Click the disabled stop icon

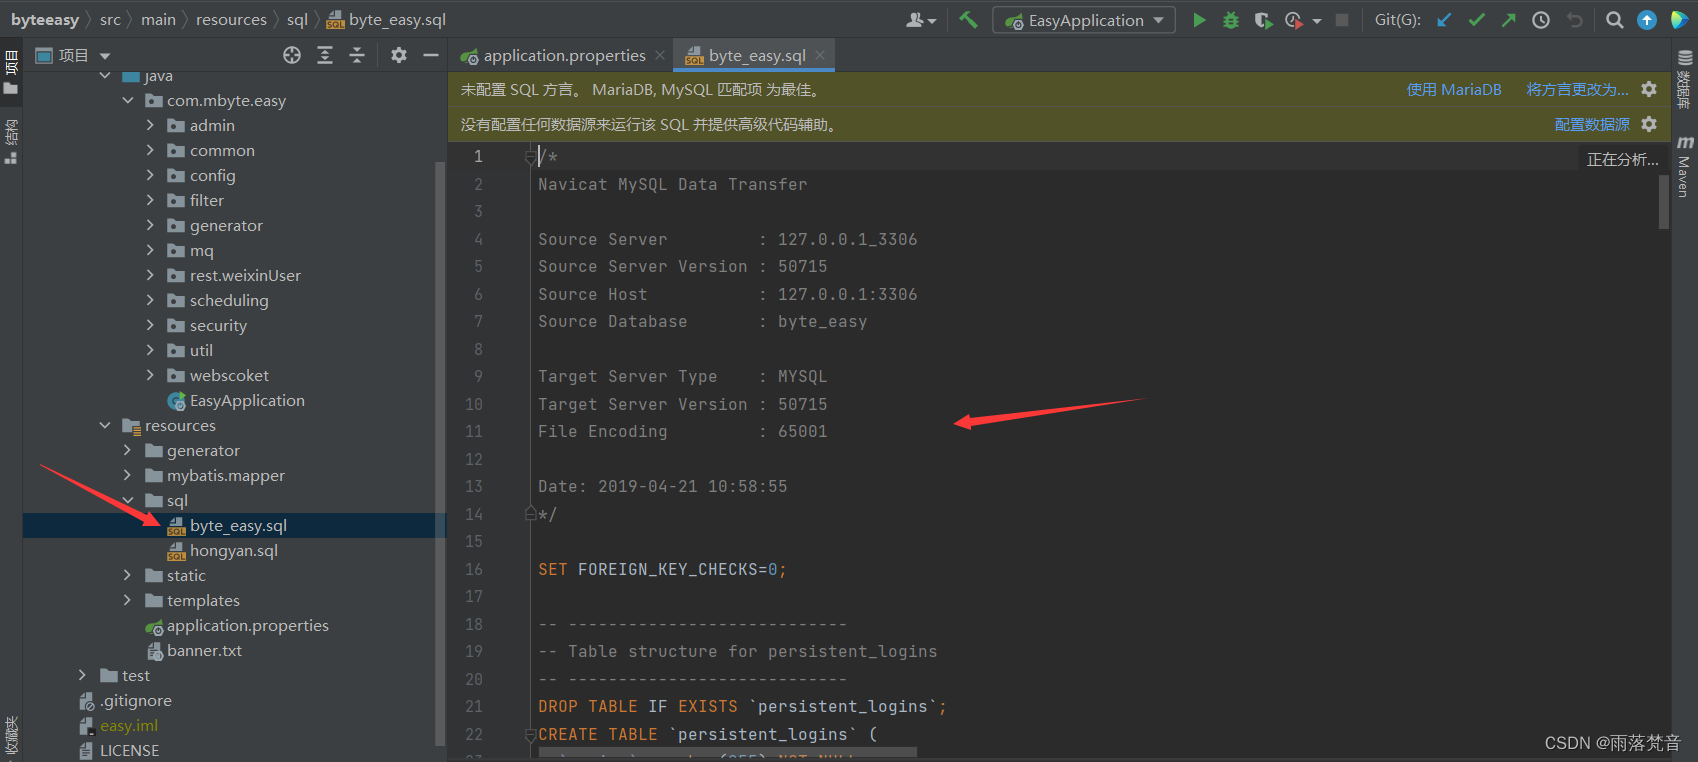tap(1342, 20)
